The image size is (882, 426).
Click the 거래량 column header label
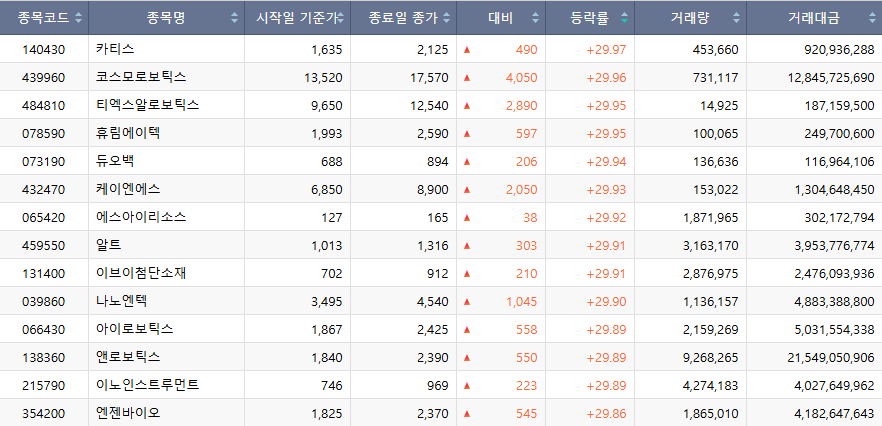[x=690, y=18]
